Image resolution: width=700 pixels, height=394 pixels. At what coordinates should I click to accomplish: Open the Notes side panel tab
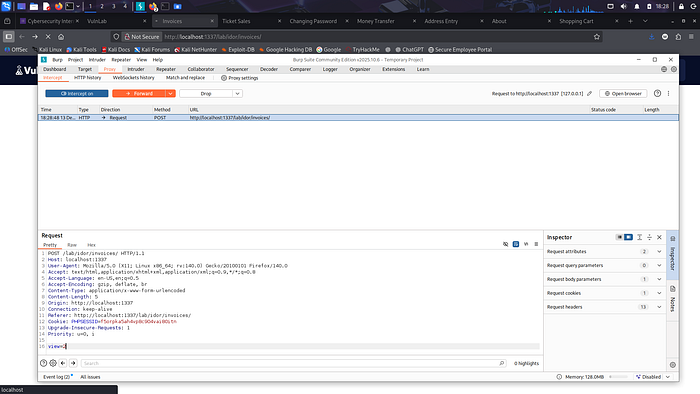coord(673,299)
